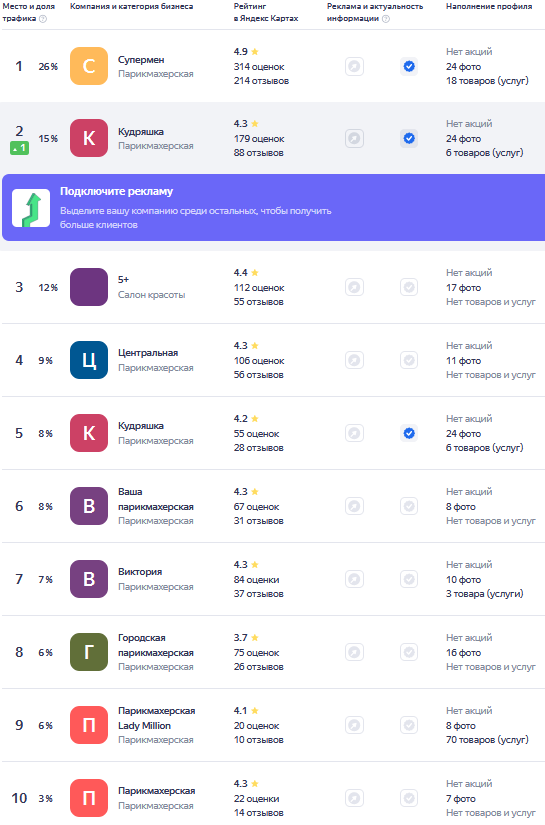The image size is (545, 825).
Task: Click the 16 фото text
Action: click(x=463, y=653)
